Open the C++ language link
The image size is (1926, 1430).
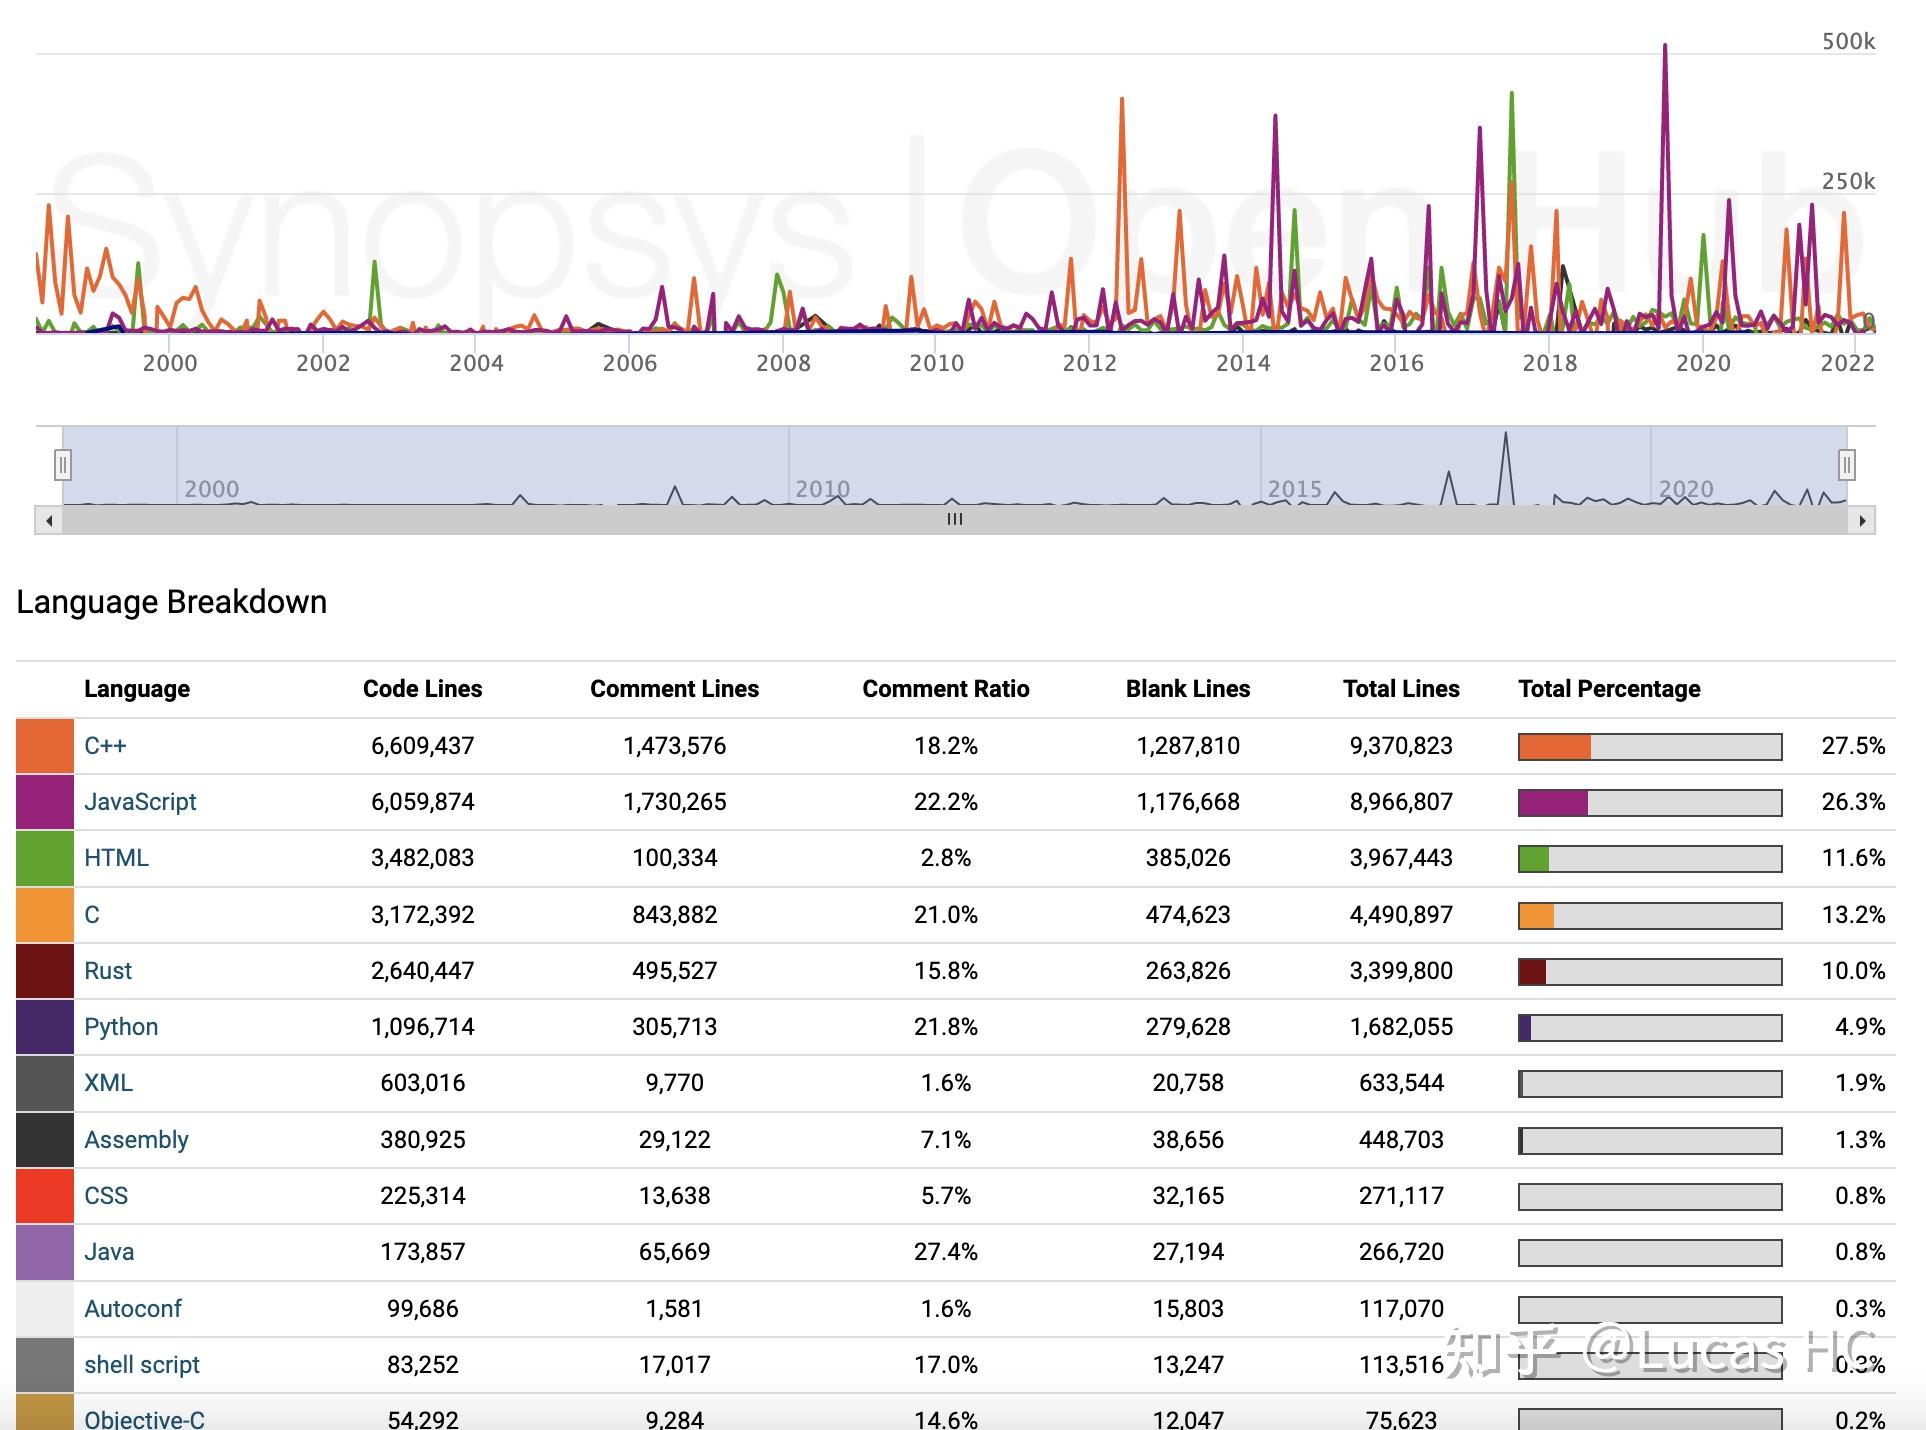coord(105,746)
